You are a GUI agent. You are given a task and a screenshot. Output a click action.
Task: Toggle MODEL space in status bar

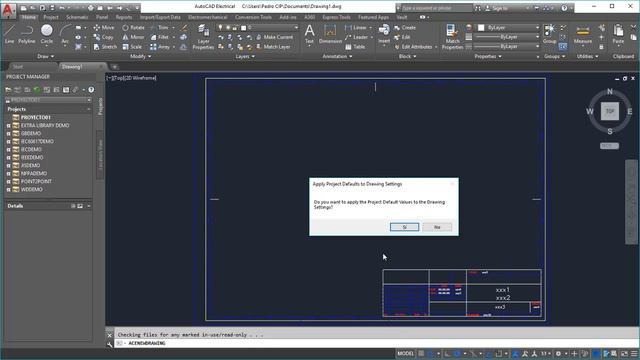point(405,353)
